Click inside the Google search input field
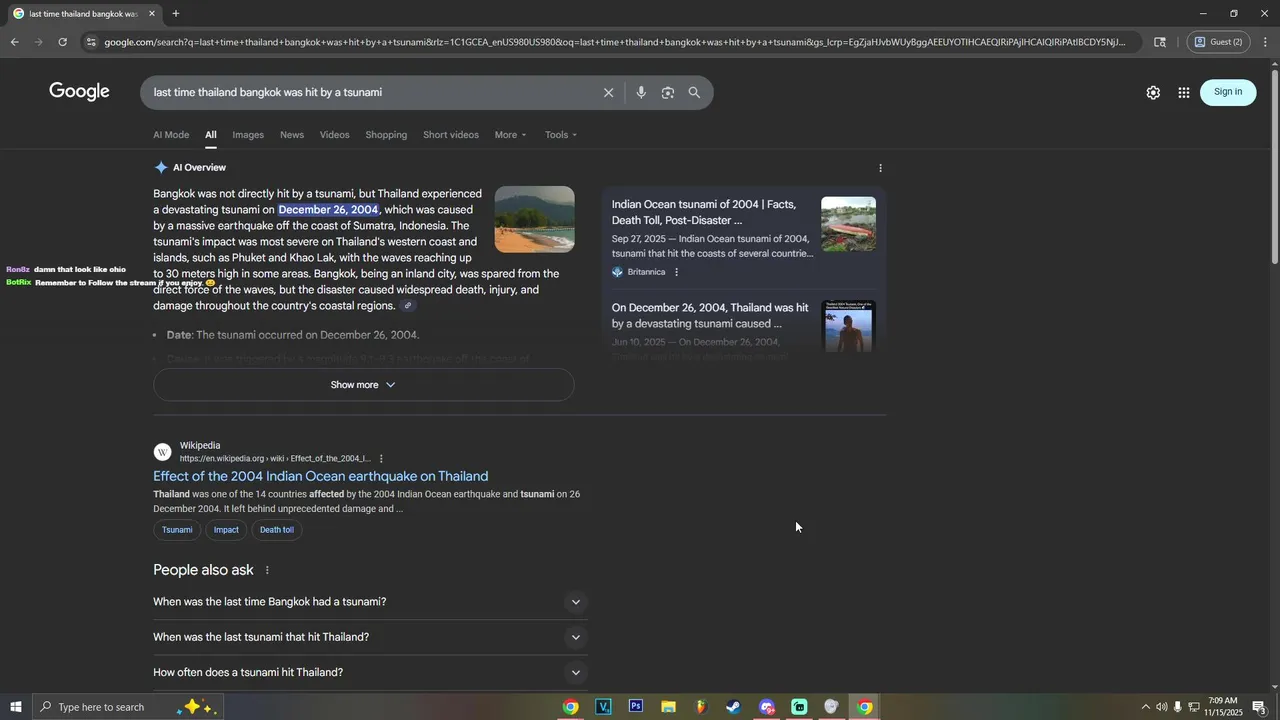This screenshot has width=1280, height=720. point(370,93)
